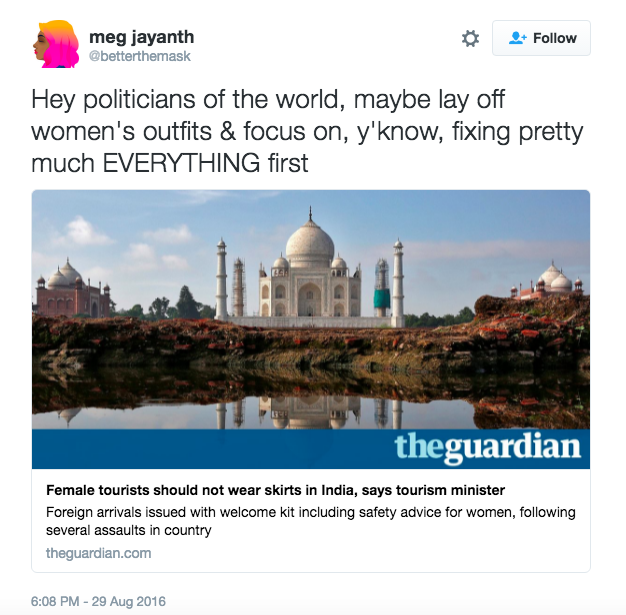Click the red mosque building on the left of photo
Viewport: 626px width, 615px height.
[x=72, y=290]
